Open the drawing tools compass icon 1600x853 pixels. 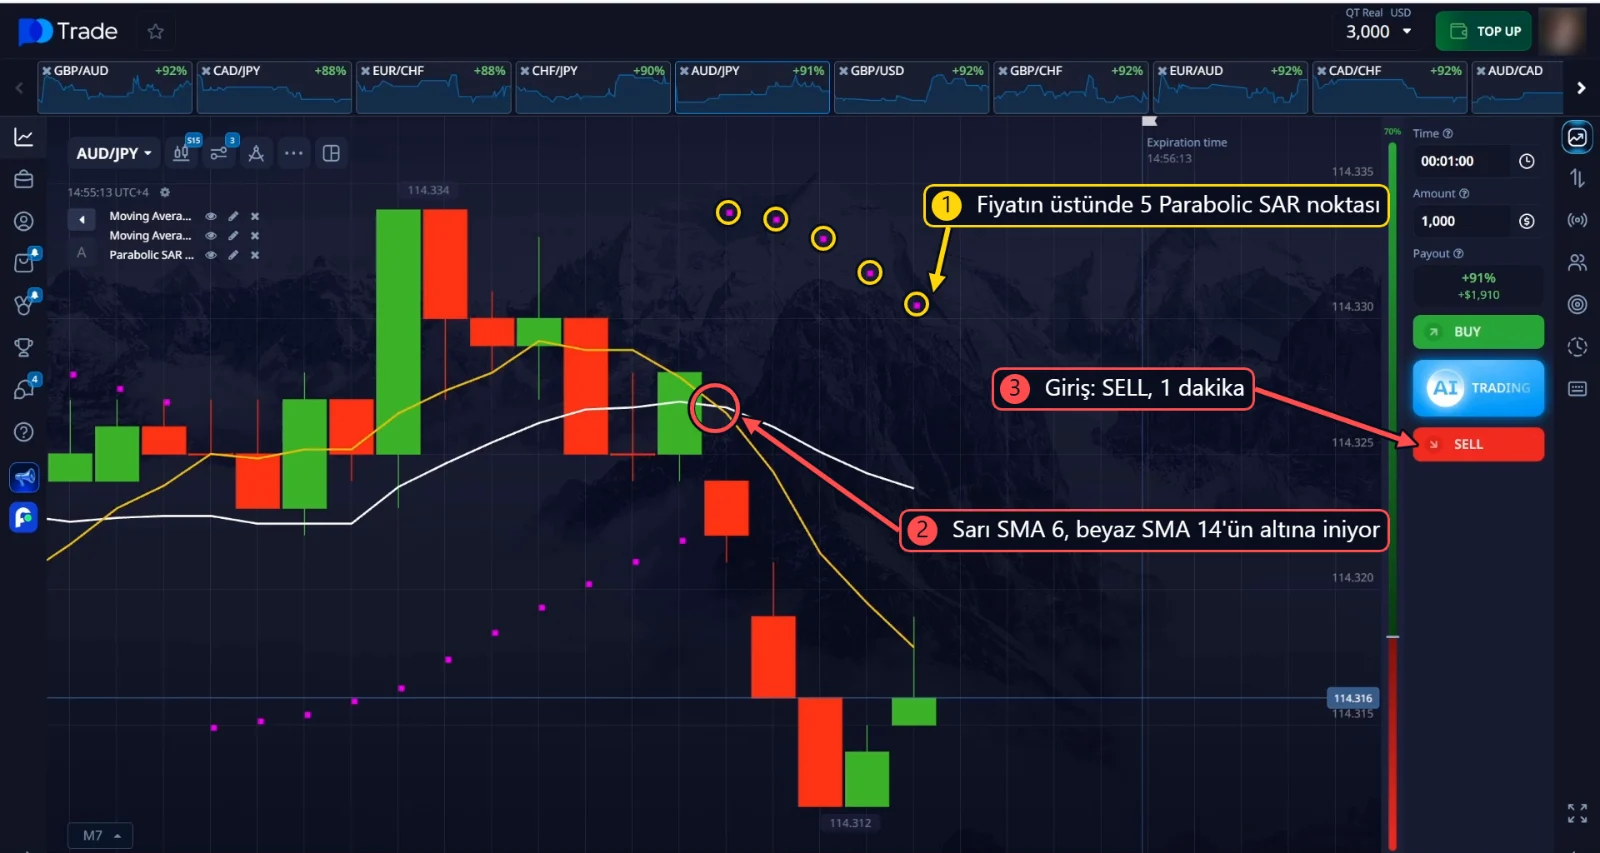point(256,153)
